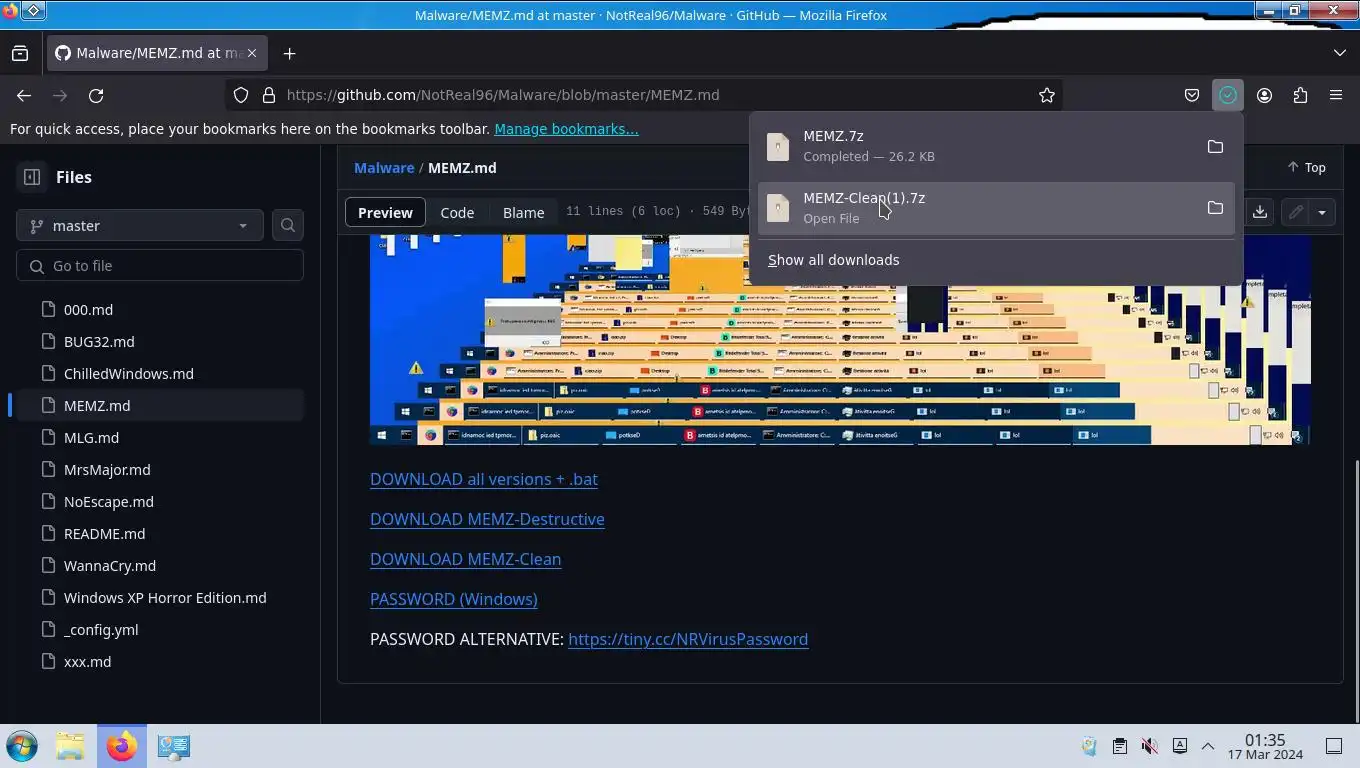
Task: Click the show desktop tray button
Action: pos(1334,746)
